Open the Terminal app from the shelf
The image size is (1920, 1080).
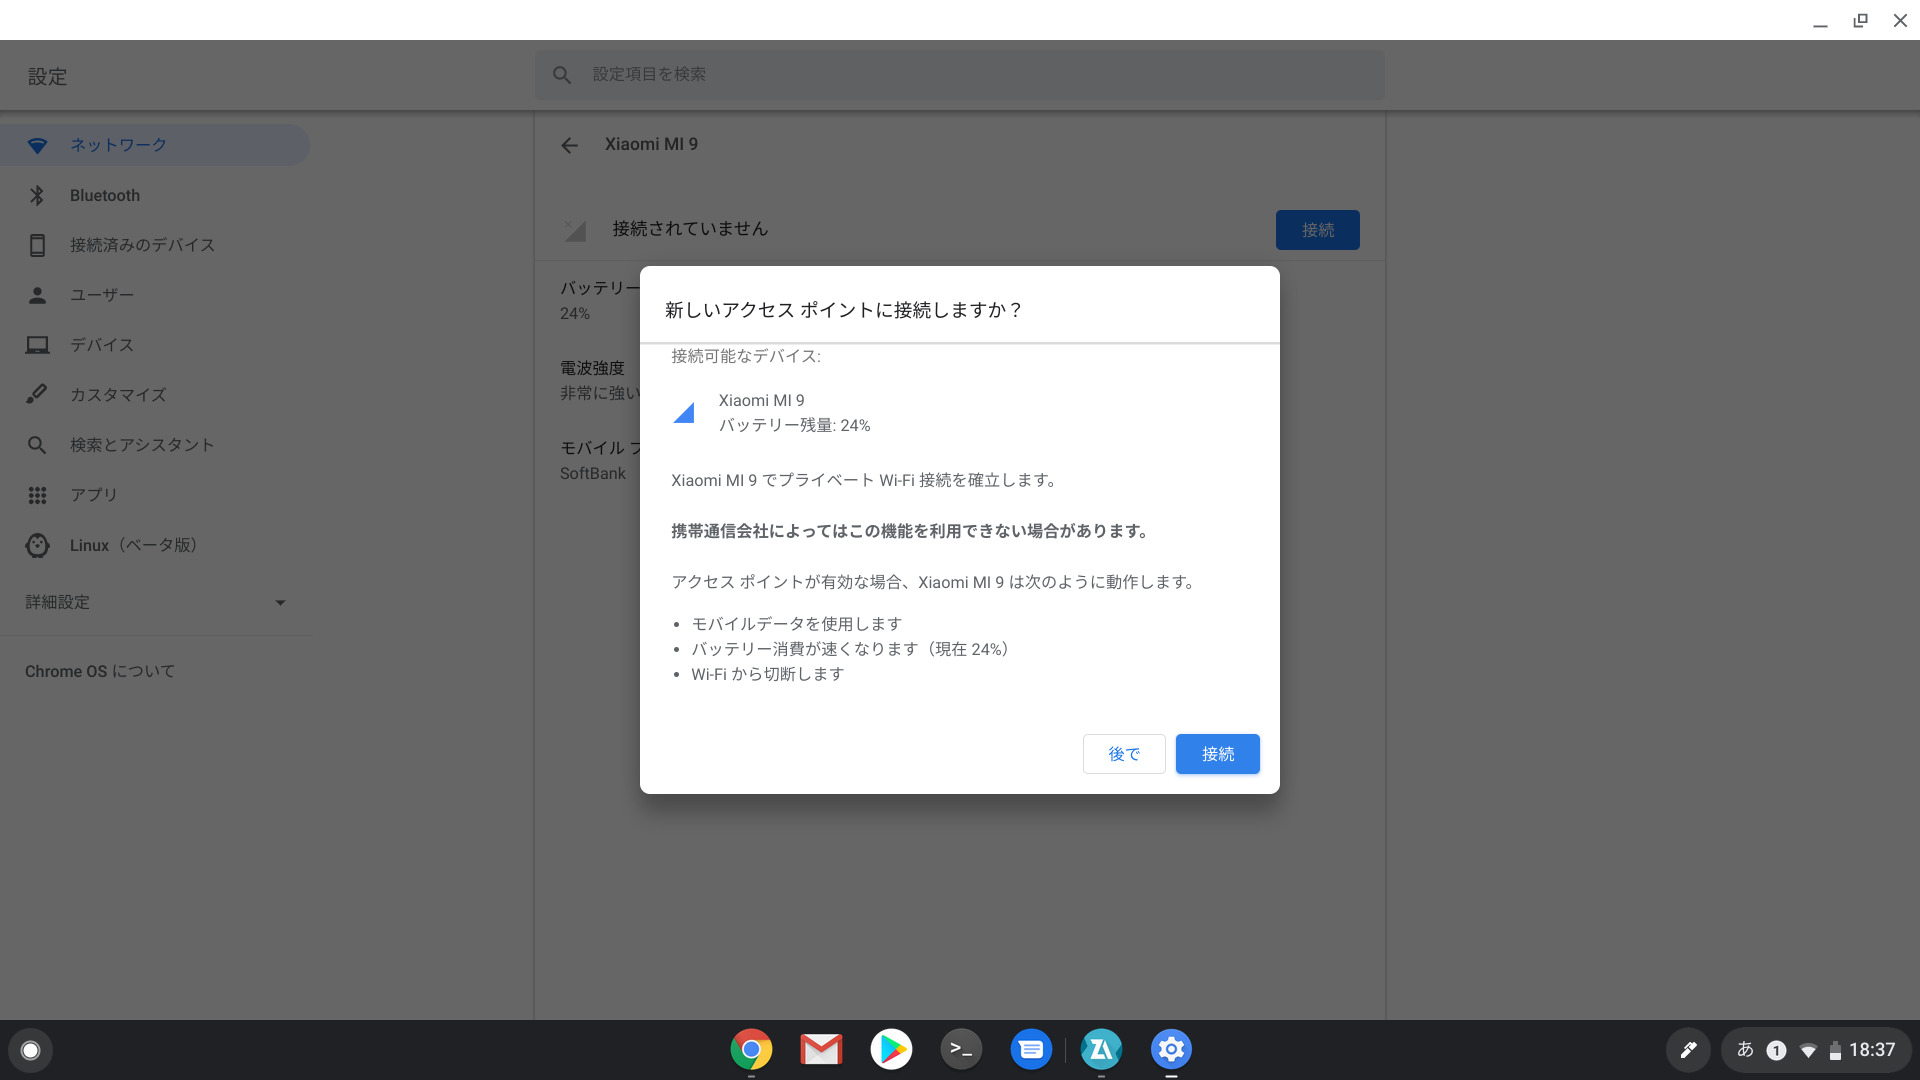[x=961, y=1049]
